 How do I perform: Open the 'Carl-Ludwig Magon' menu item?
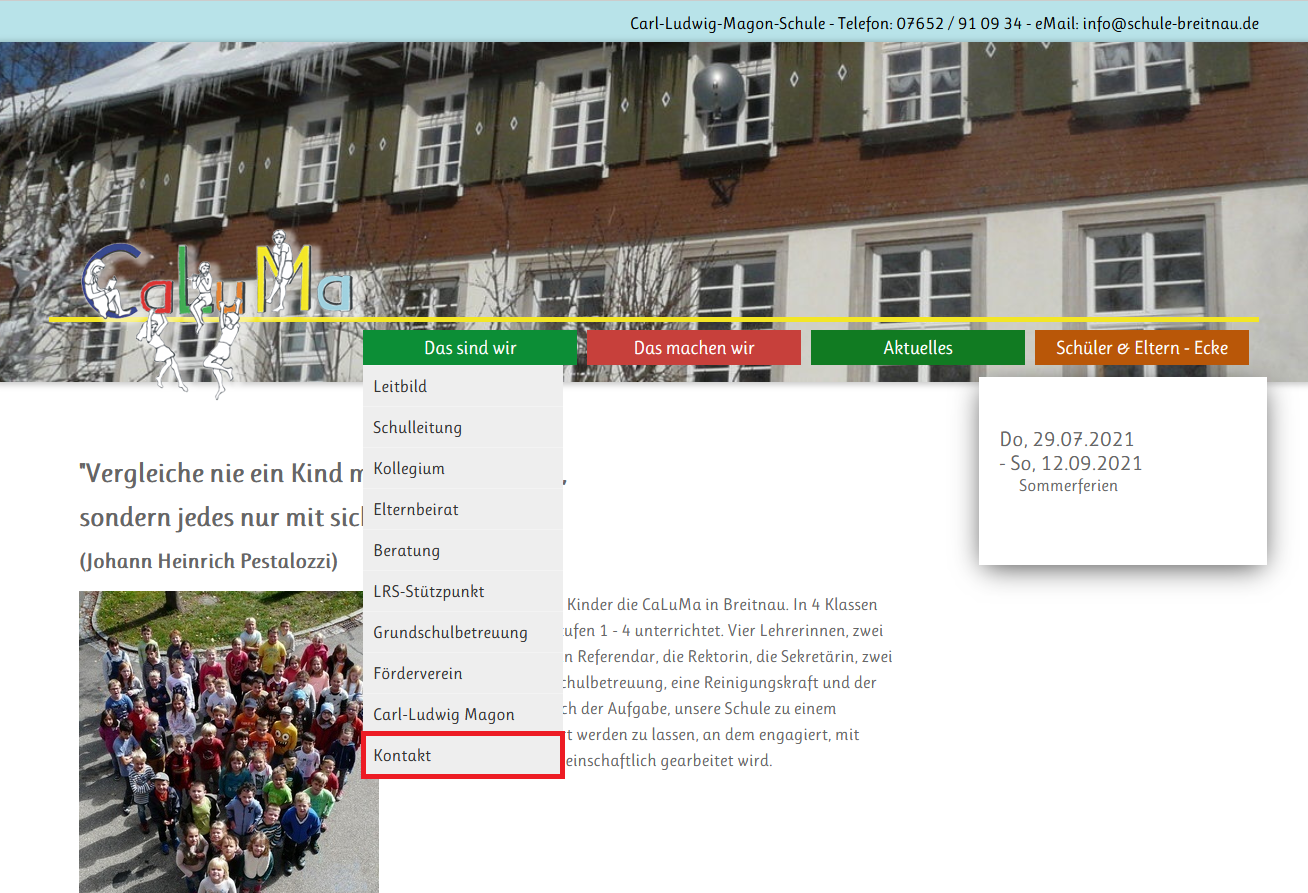[443, 714]
